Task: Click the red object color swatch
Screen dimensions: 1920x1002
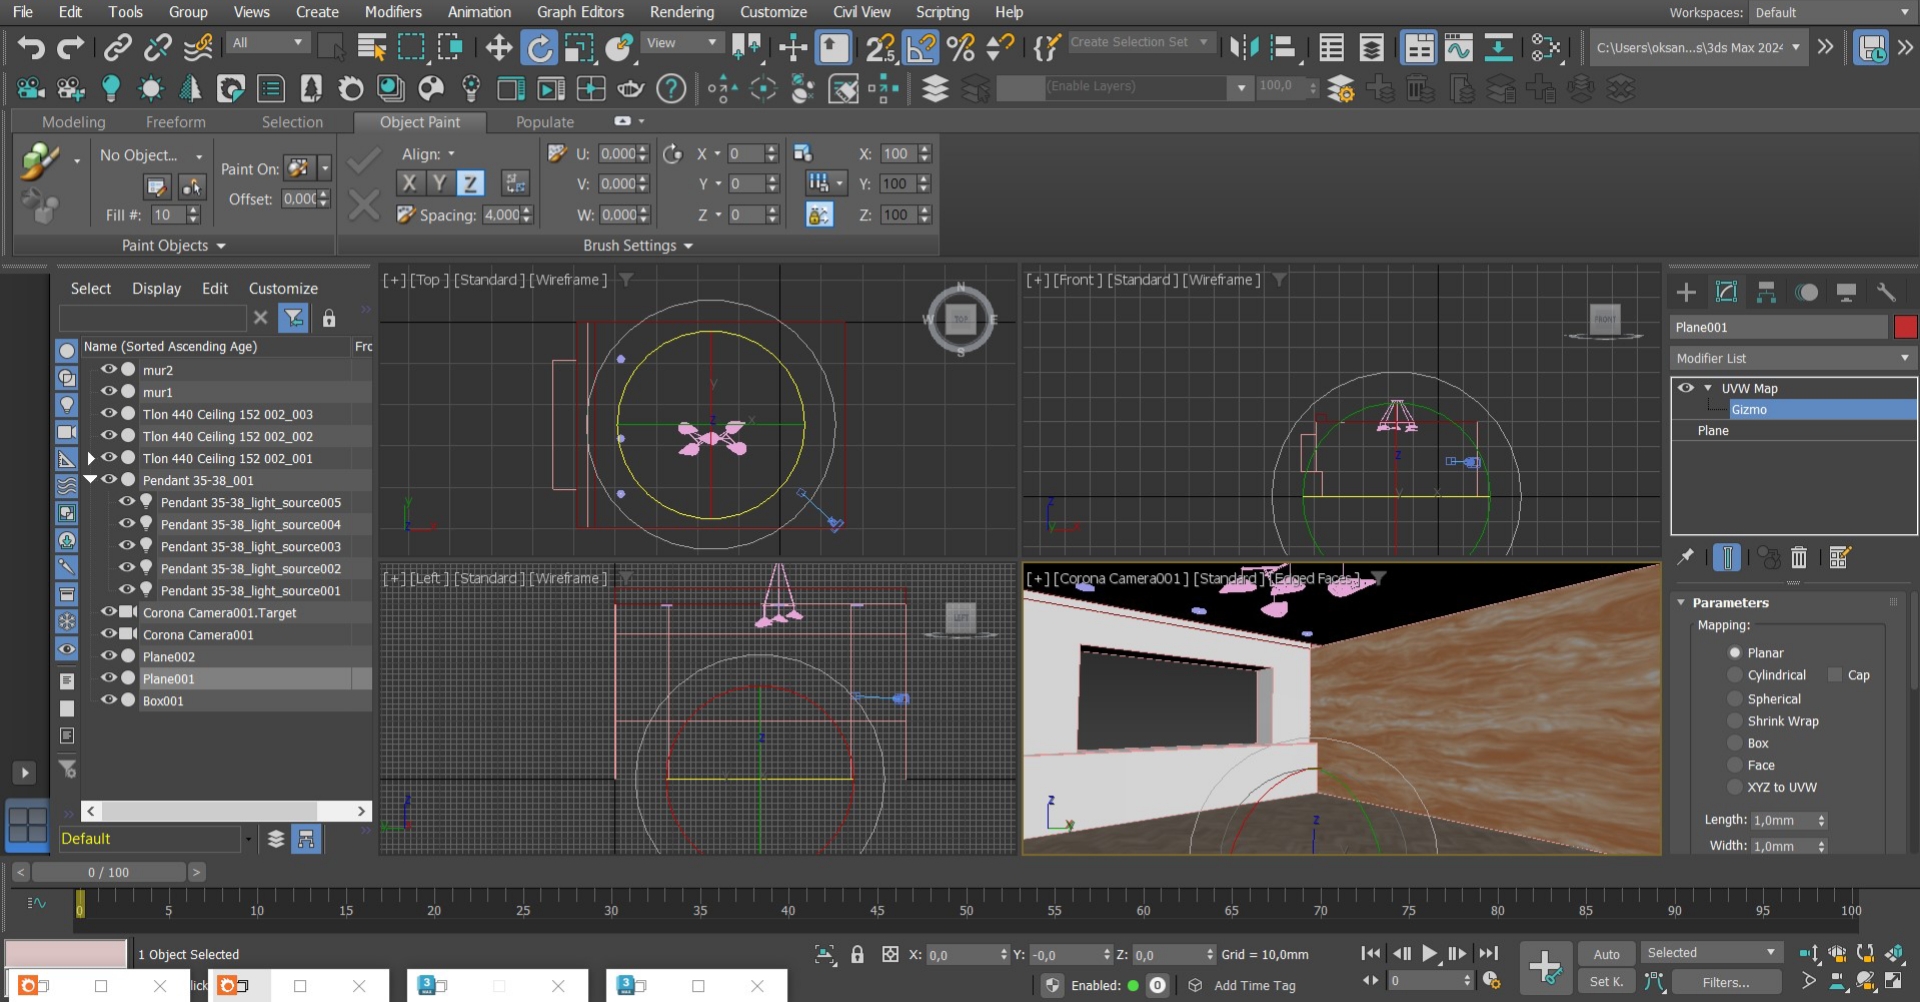Action: (1905, 327)
